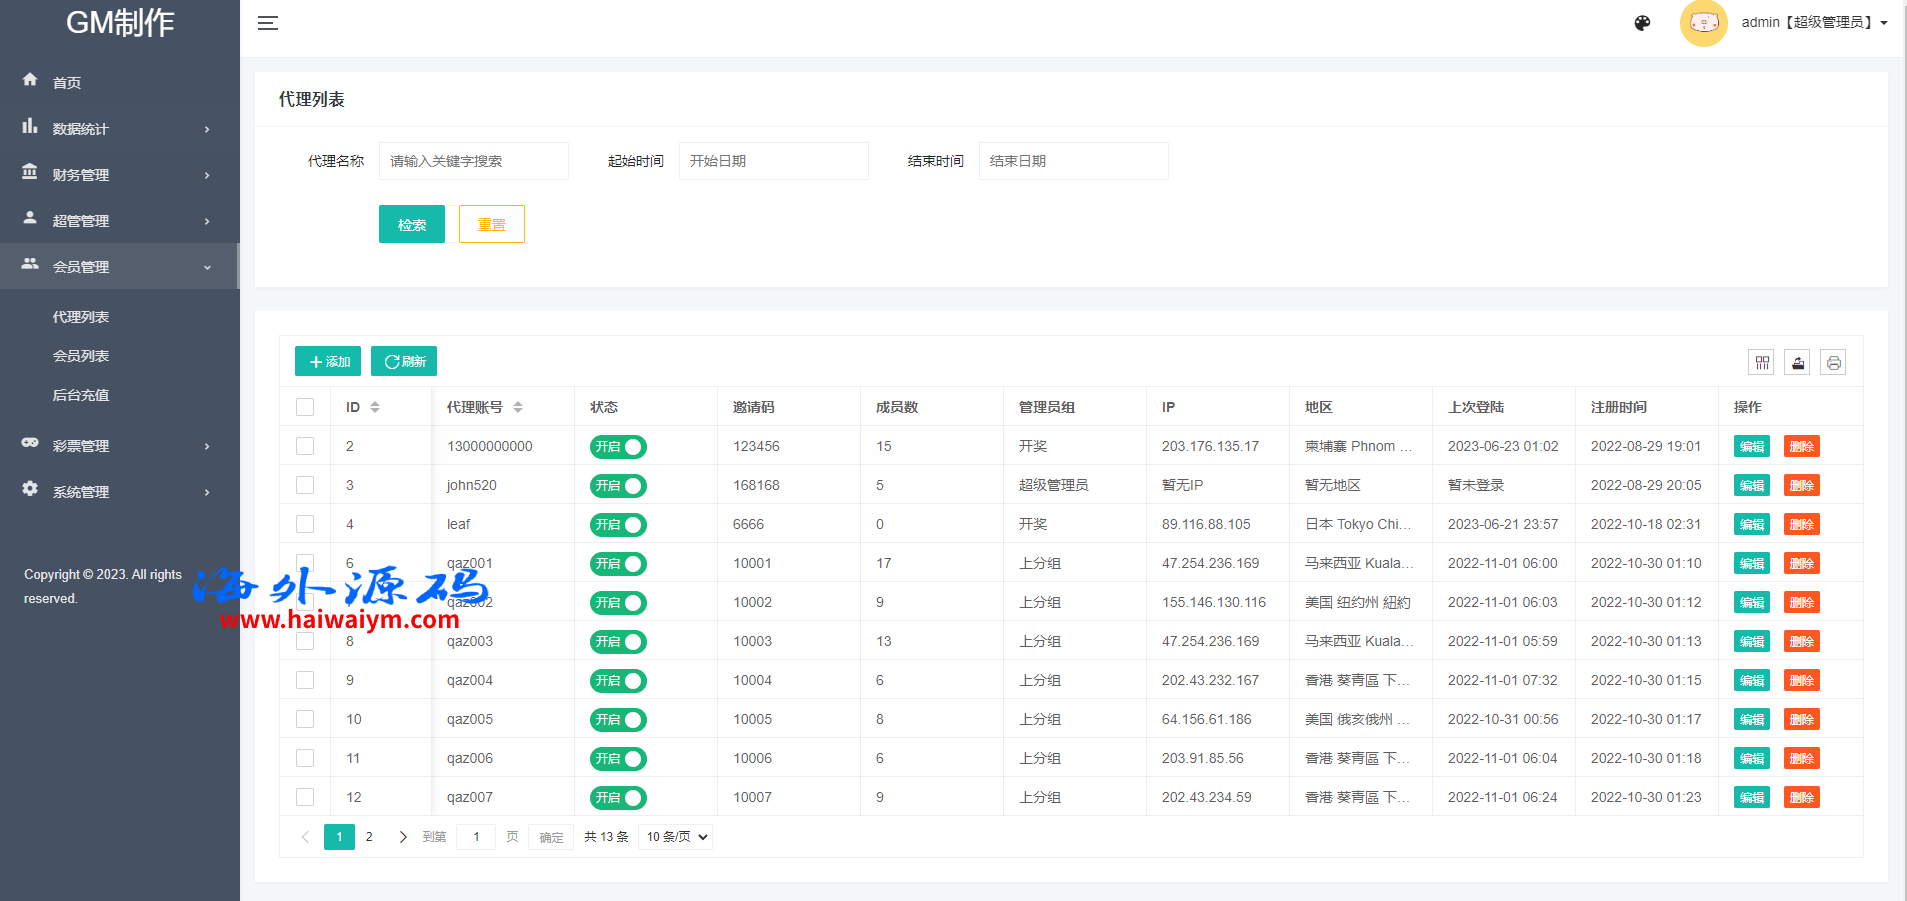Select the checkbox for row qaz007
This screenshot has height=901, width=1907.
pos(305,797)
